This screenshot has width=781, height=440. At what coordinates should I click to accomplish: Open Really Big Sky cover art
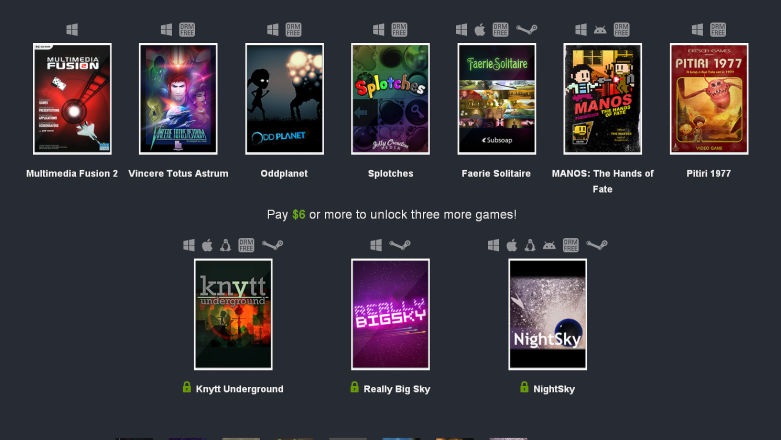(390, 314)
